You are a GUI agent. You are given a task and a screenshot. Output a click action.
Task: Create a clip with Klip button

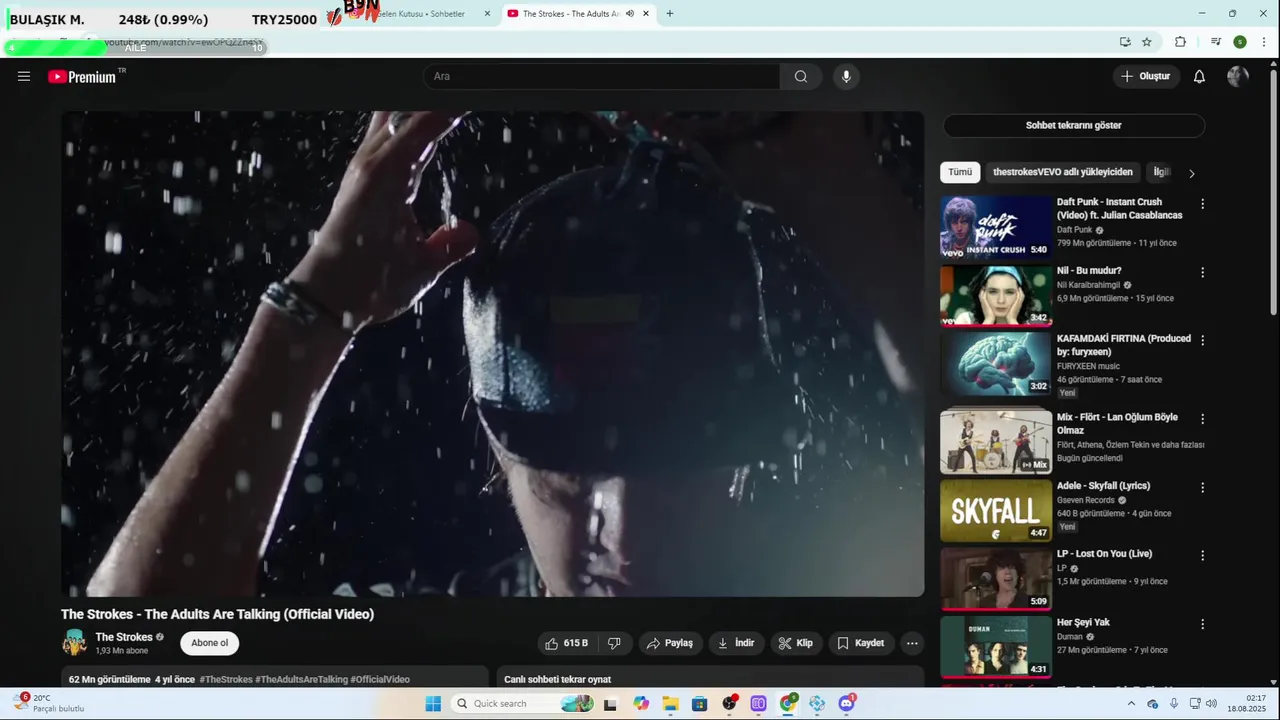pyautogui.click(x=796, y=643)
